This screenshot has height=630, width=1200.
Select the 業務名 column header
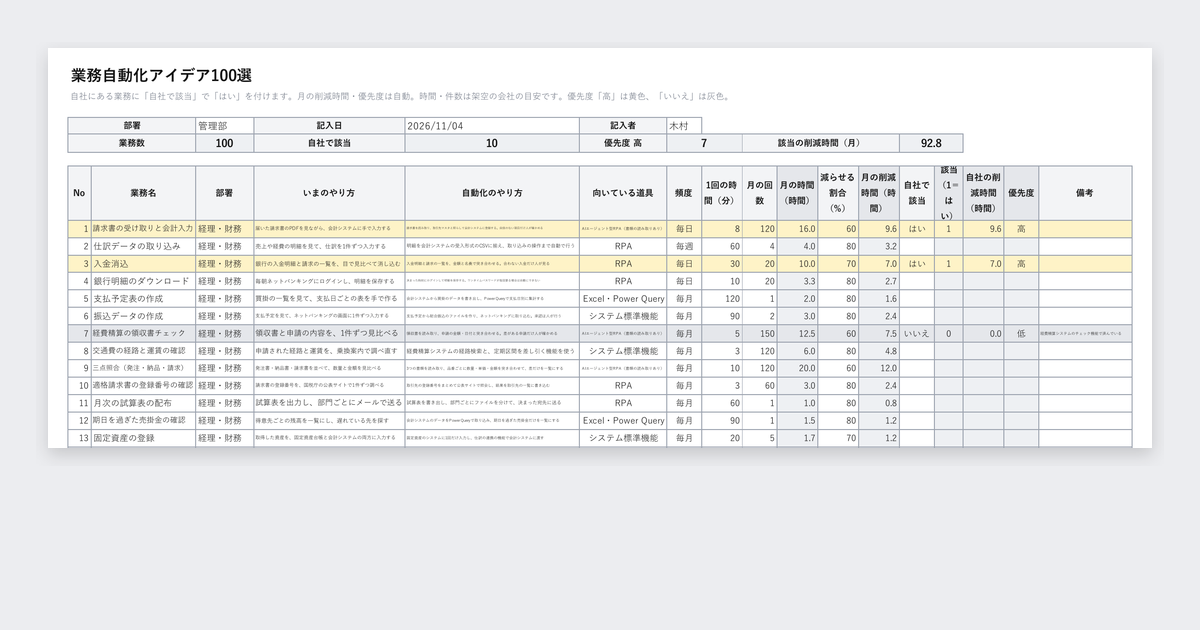tap(143, 193)
